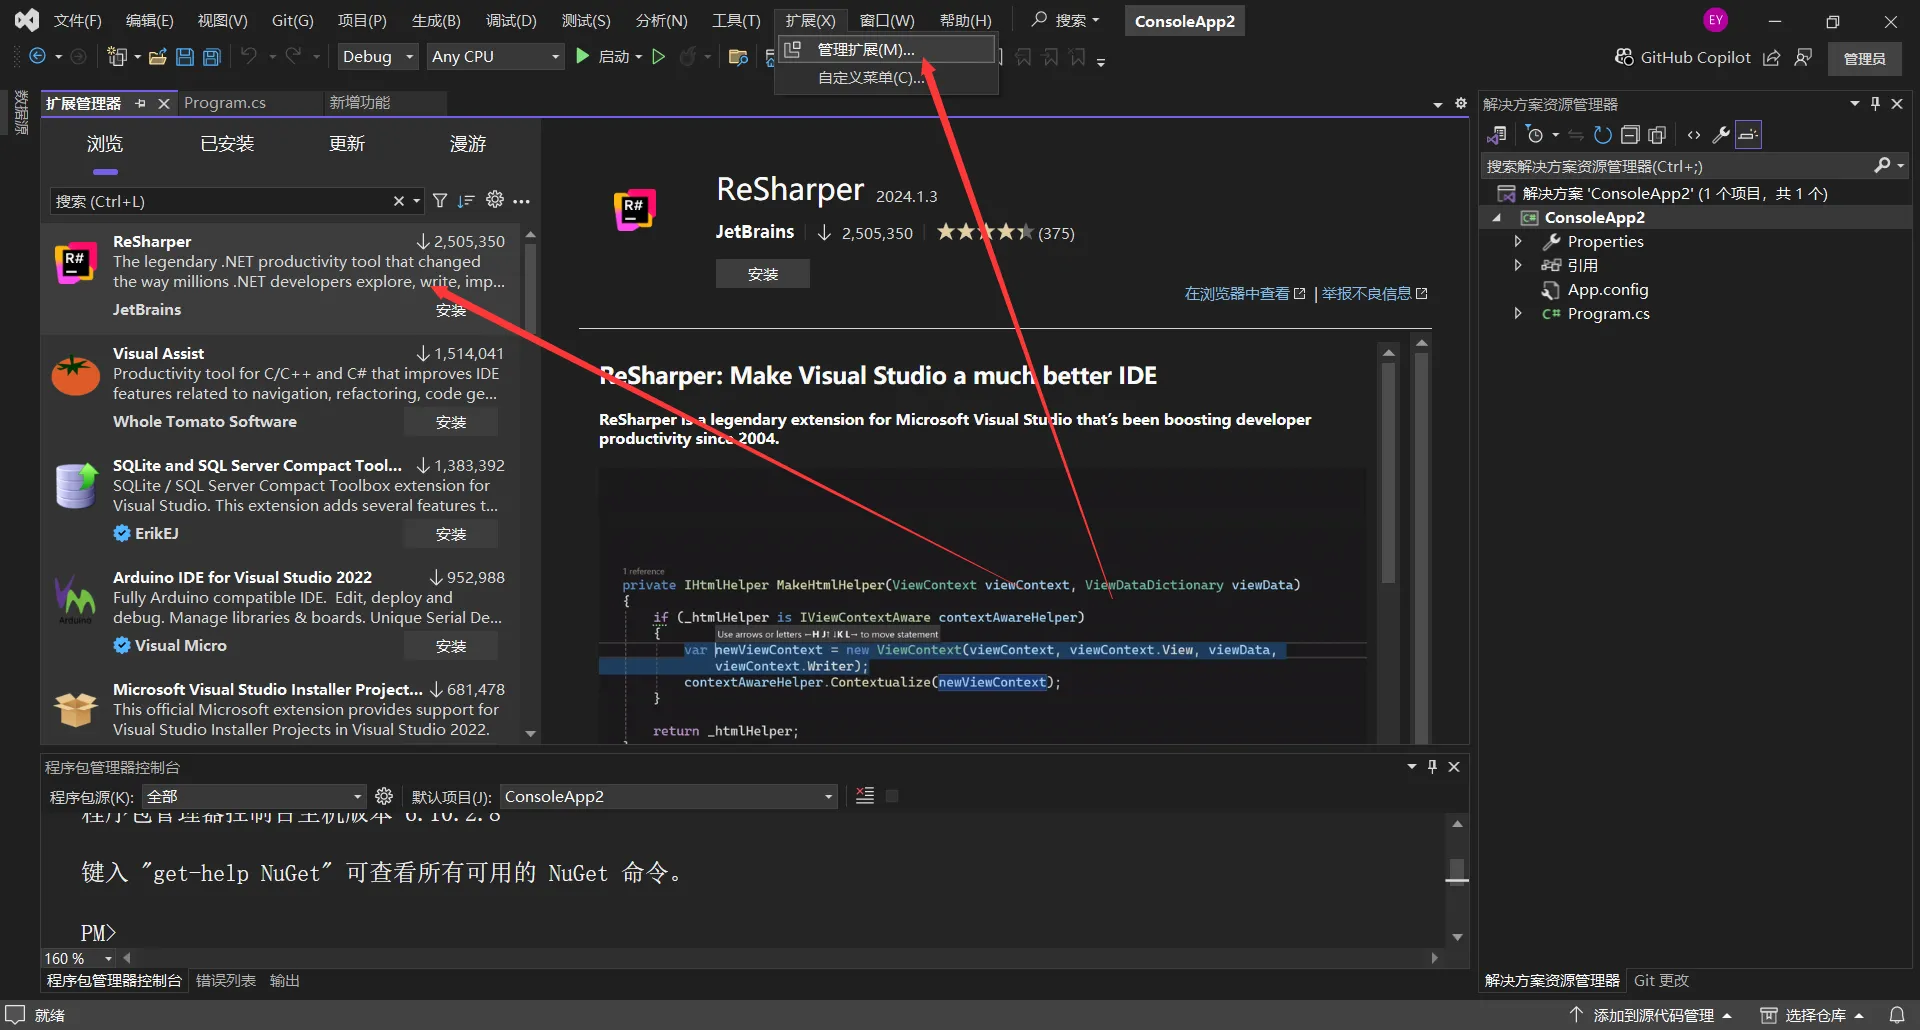
Task: Toggle auto-hide pin on package manager console
Action: pyautogui.click(x=1432, y=766)
